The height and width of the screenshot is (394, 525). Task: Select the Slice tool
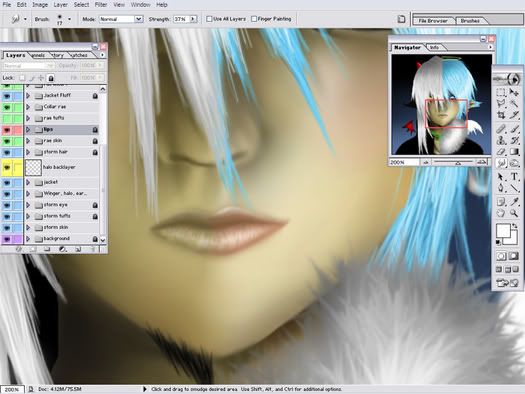click(514, 115)
